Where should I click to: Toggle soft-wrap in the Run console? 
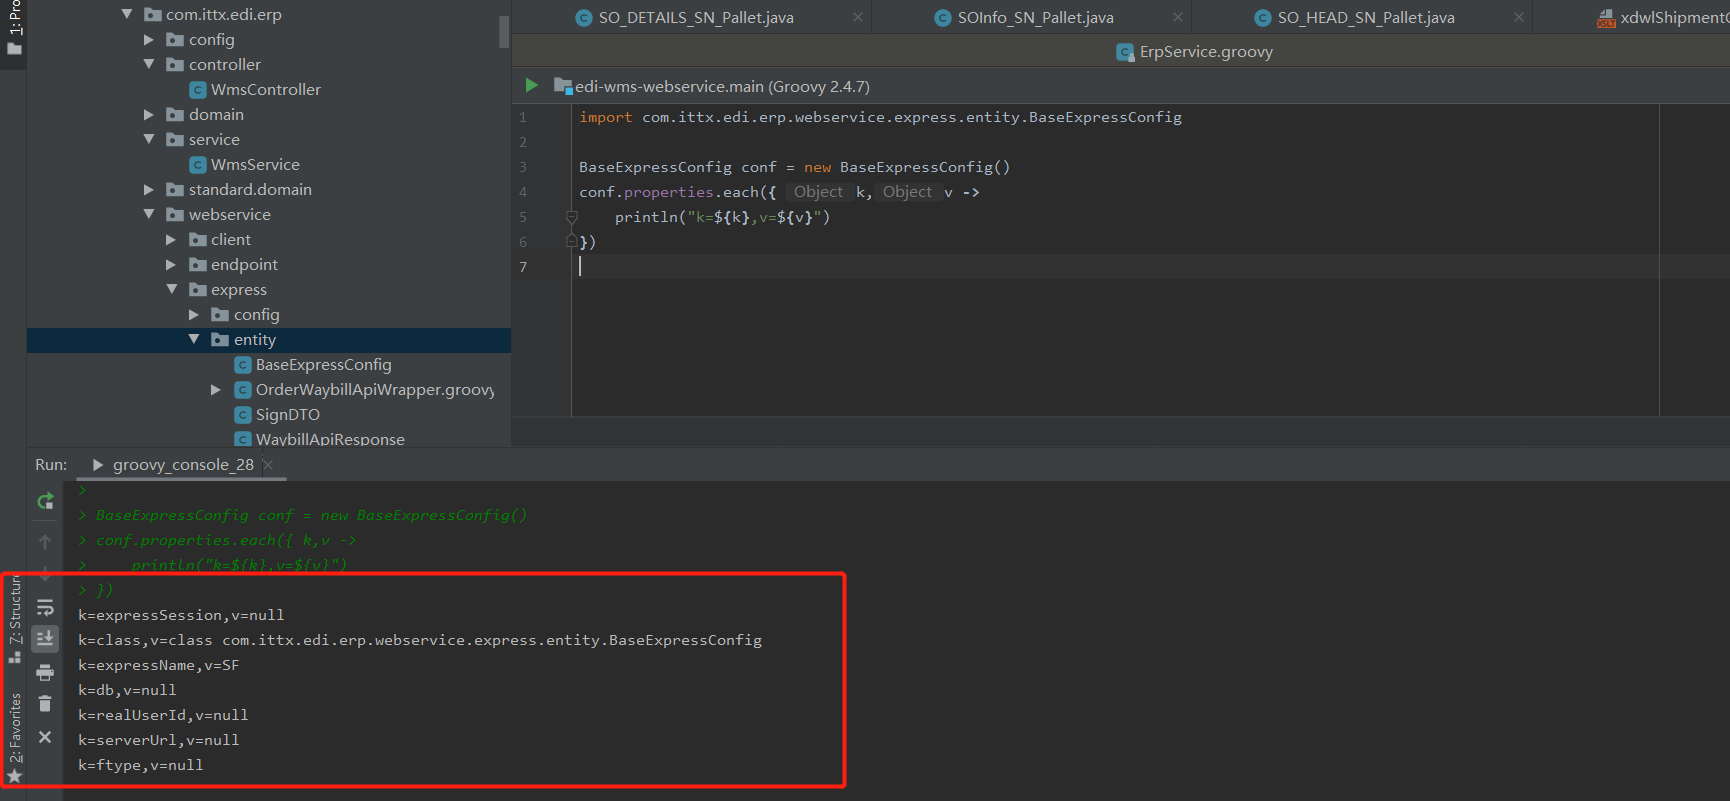click(45, 608)
